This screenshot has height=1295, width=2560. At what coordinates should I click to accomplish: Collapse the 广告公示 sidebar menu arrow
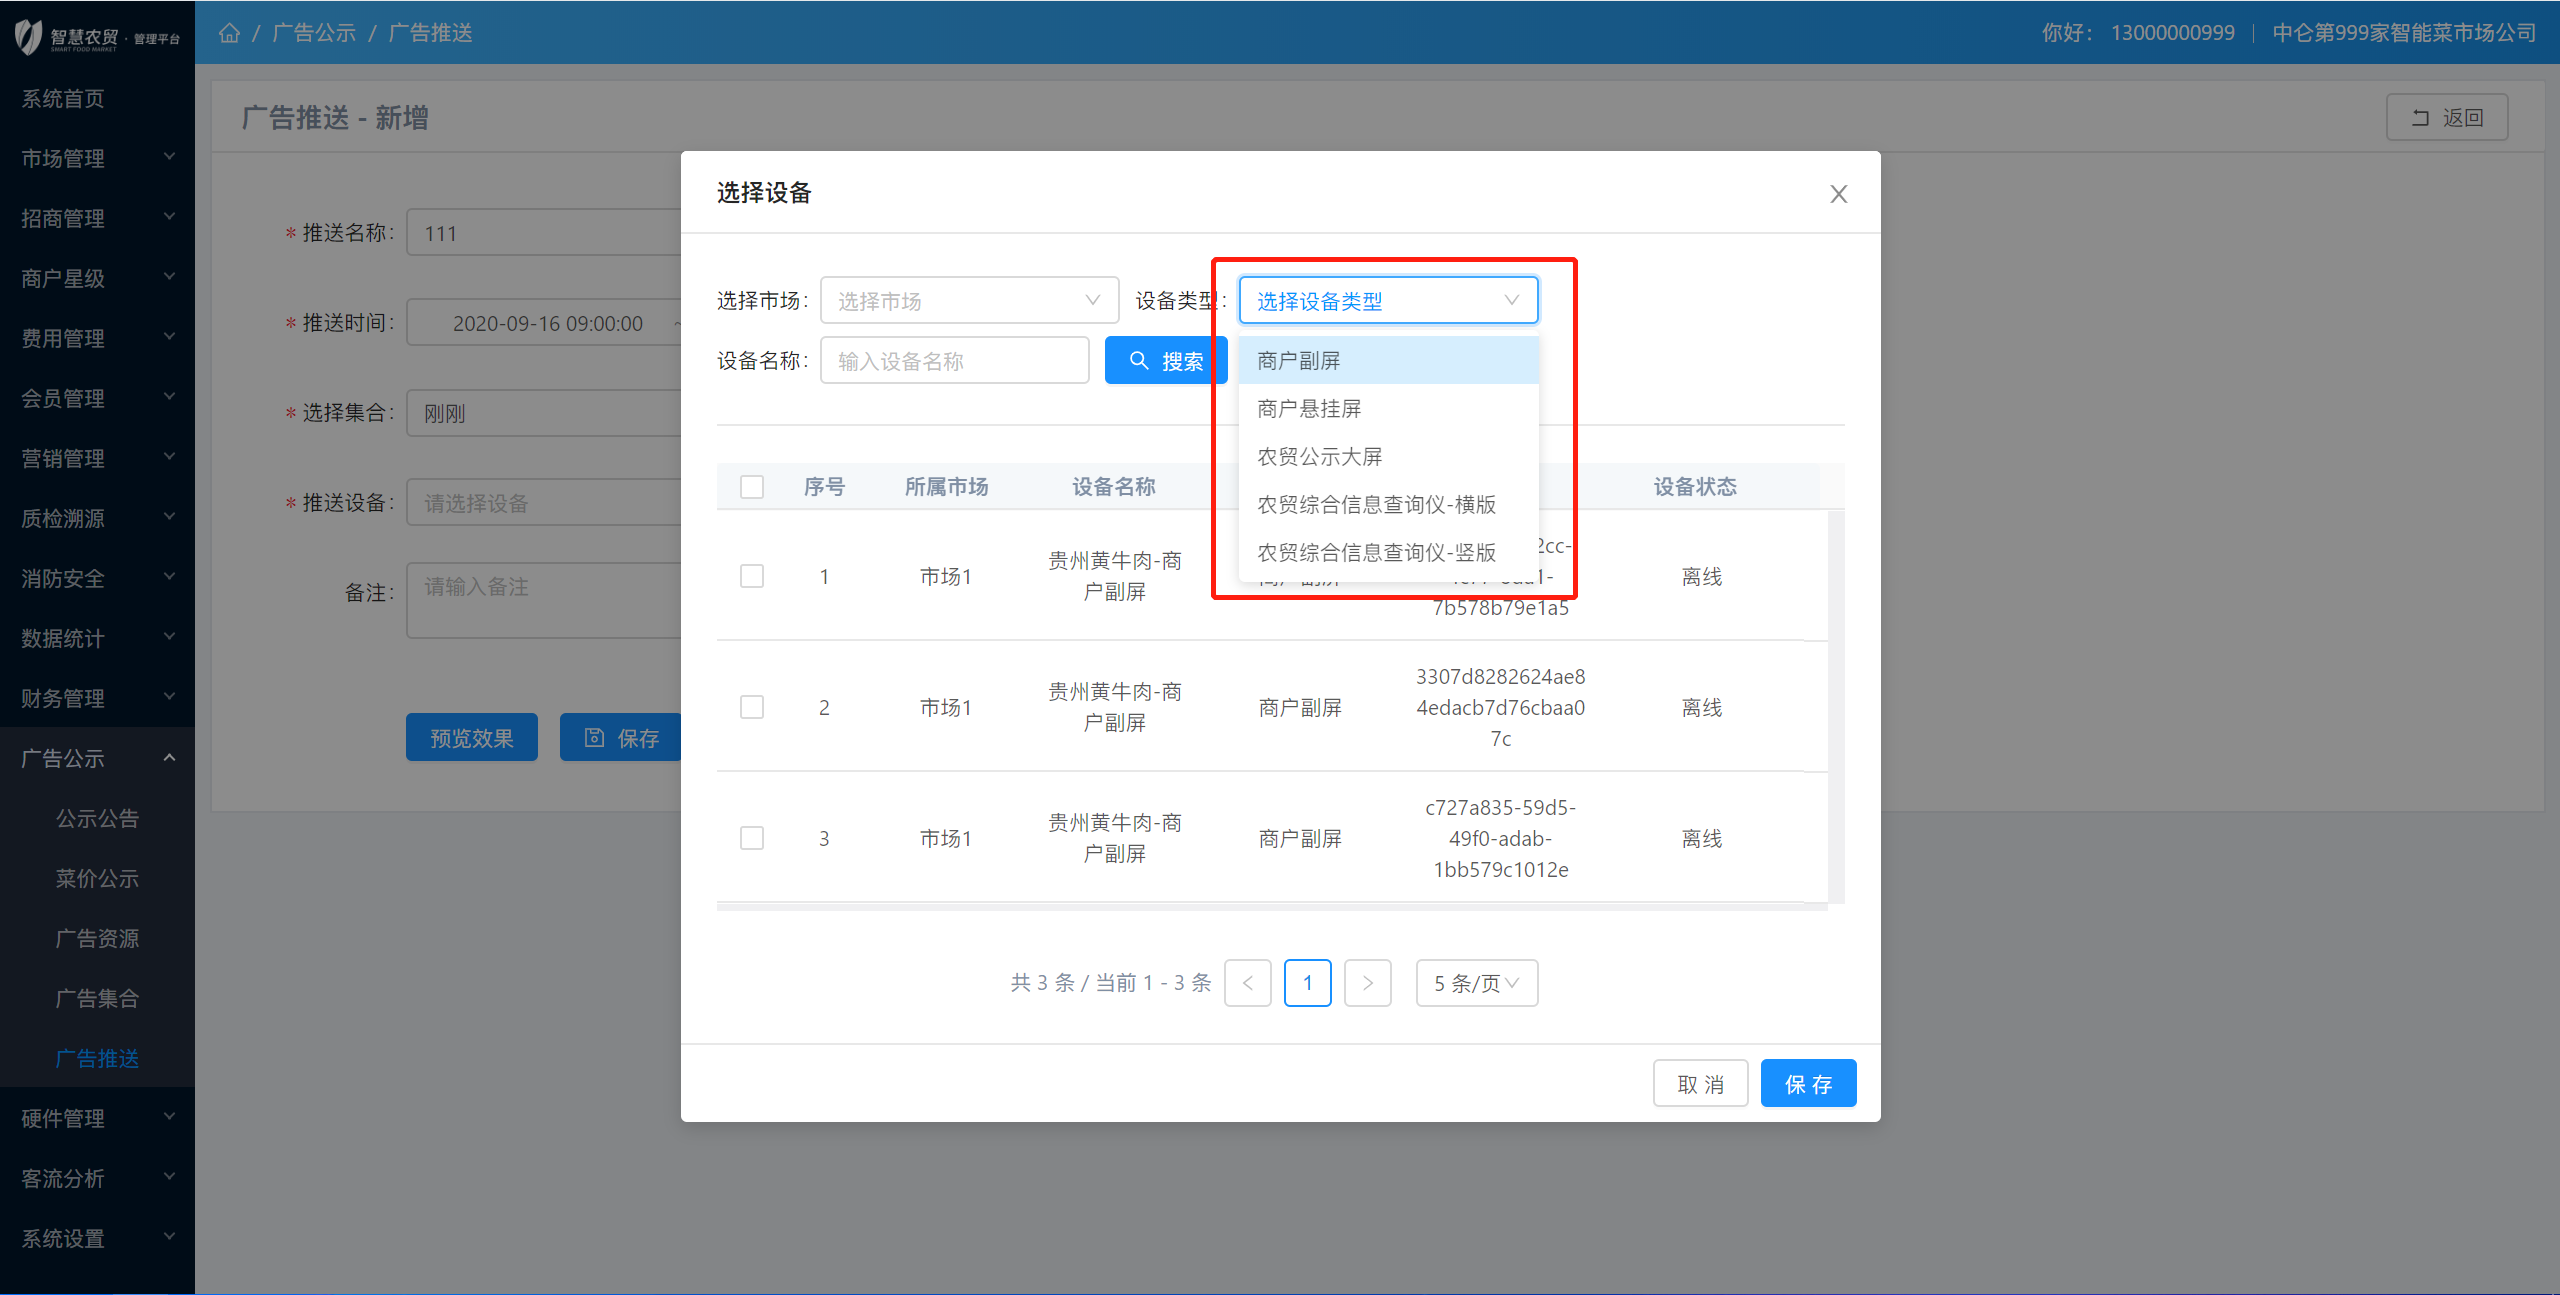tap(169, 758)
